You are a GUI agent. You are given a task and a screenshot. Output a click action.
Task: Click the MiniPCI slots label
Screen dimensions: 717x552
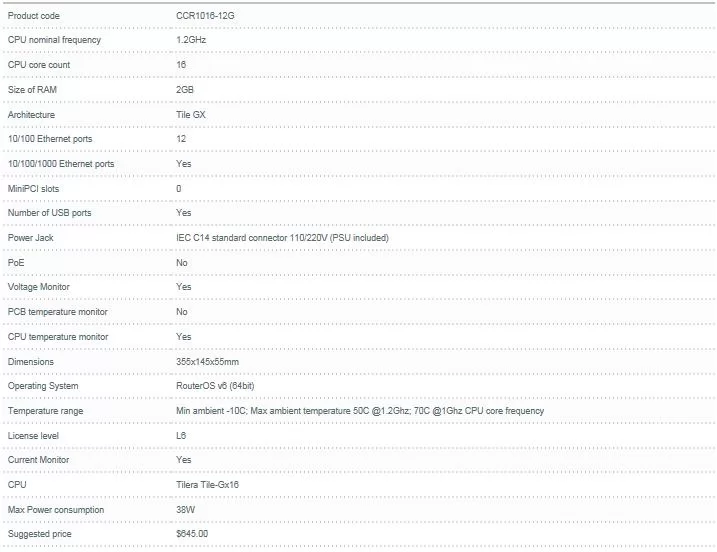(x=33, y=189)
